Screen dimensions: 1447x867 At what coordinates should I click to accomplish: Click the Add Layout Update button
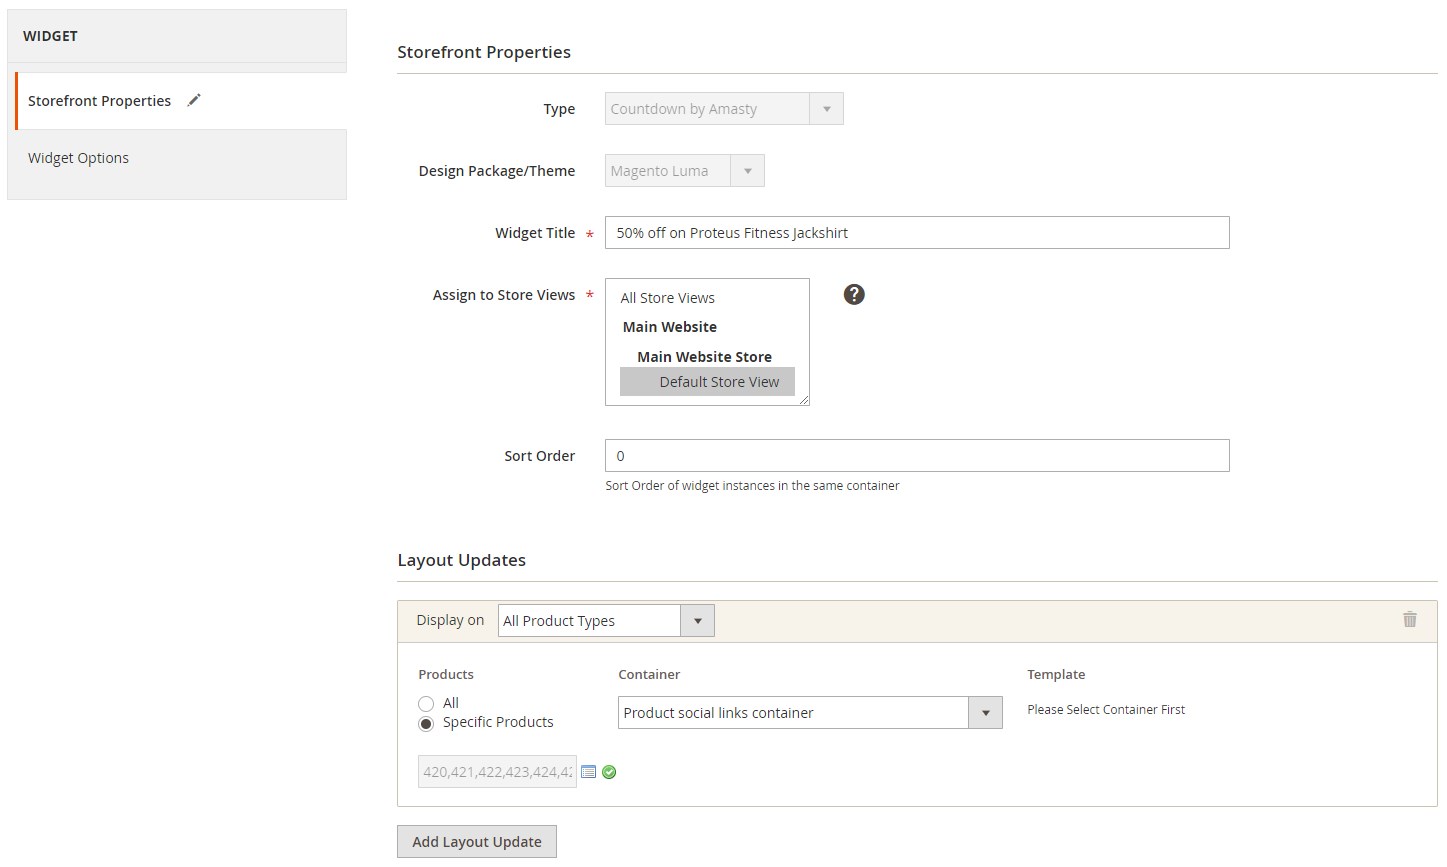pyautogui.click(x=476, y=842)
